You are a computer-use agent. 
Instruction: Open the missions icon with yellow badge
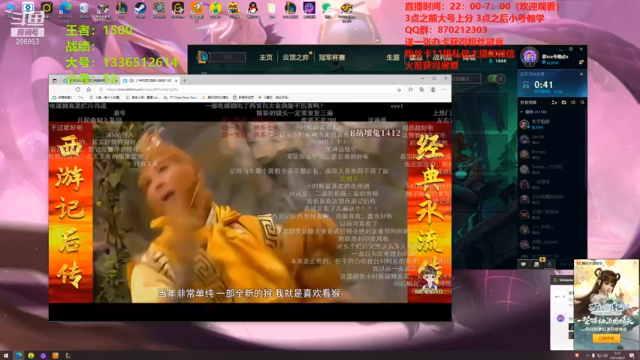tap(537, 264)
